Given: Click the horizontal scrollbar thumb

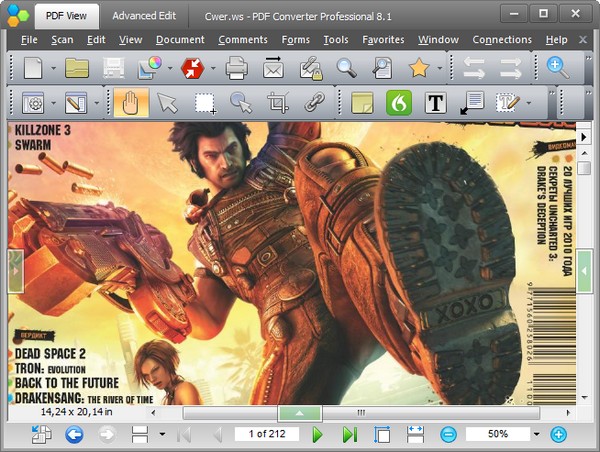Looking at the screenshot, I should pos(361,413).
